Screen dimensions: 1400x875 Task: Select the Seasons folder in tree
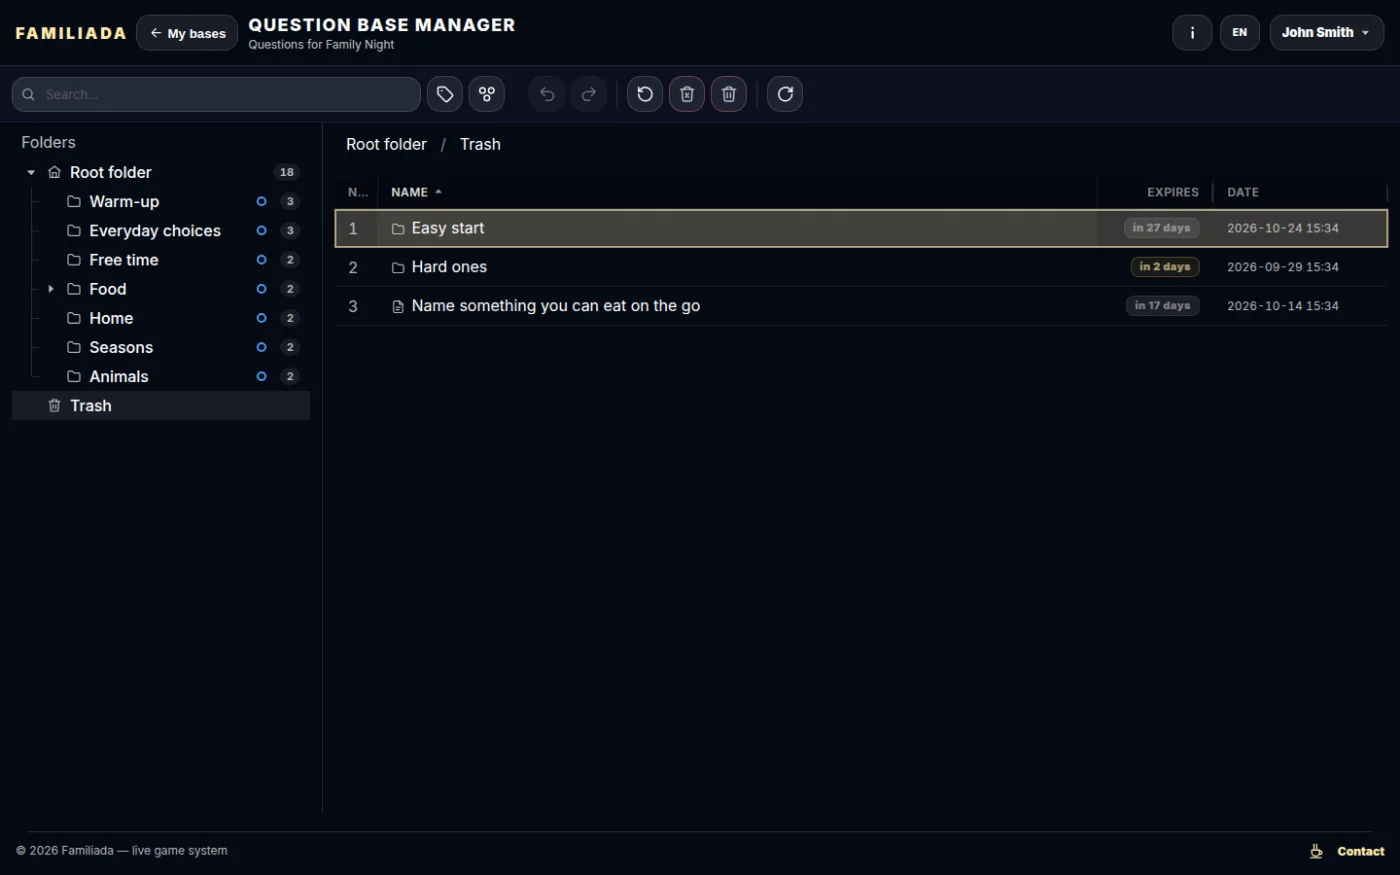point(121,347)
